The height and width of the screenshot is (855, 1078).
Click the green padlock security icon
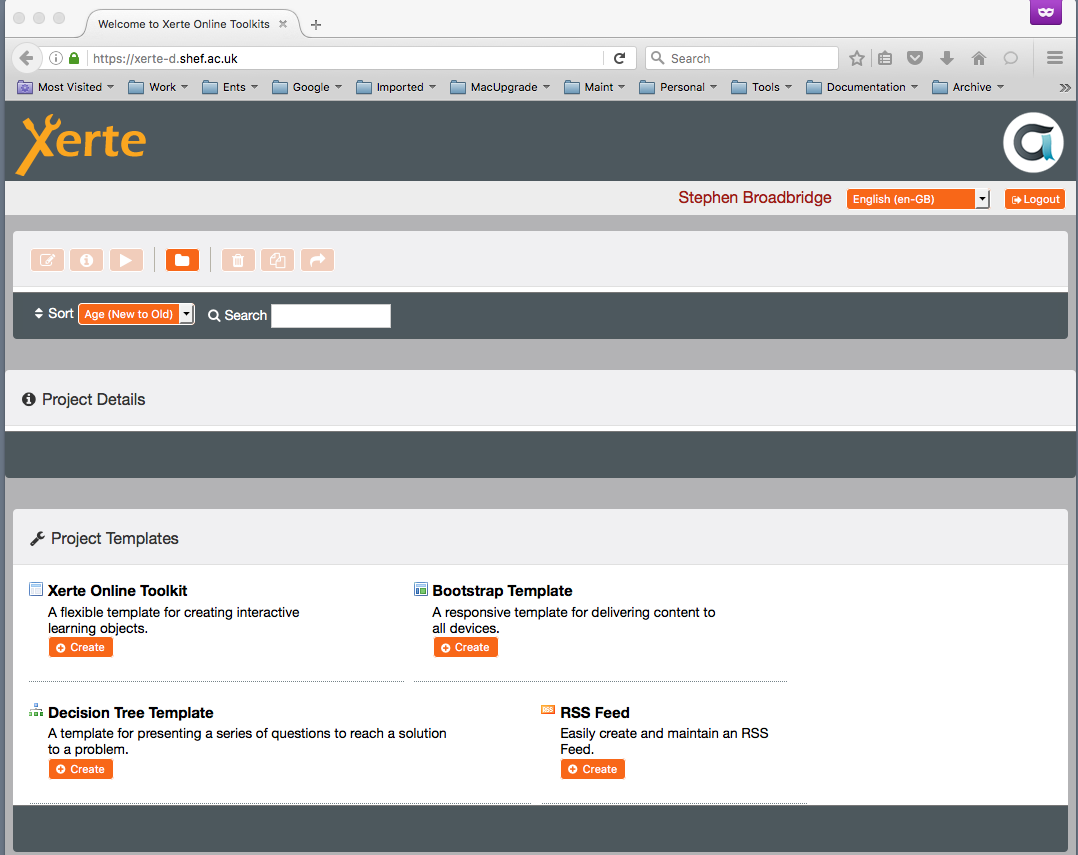pos(74,58)
